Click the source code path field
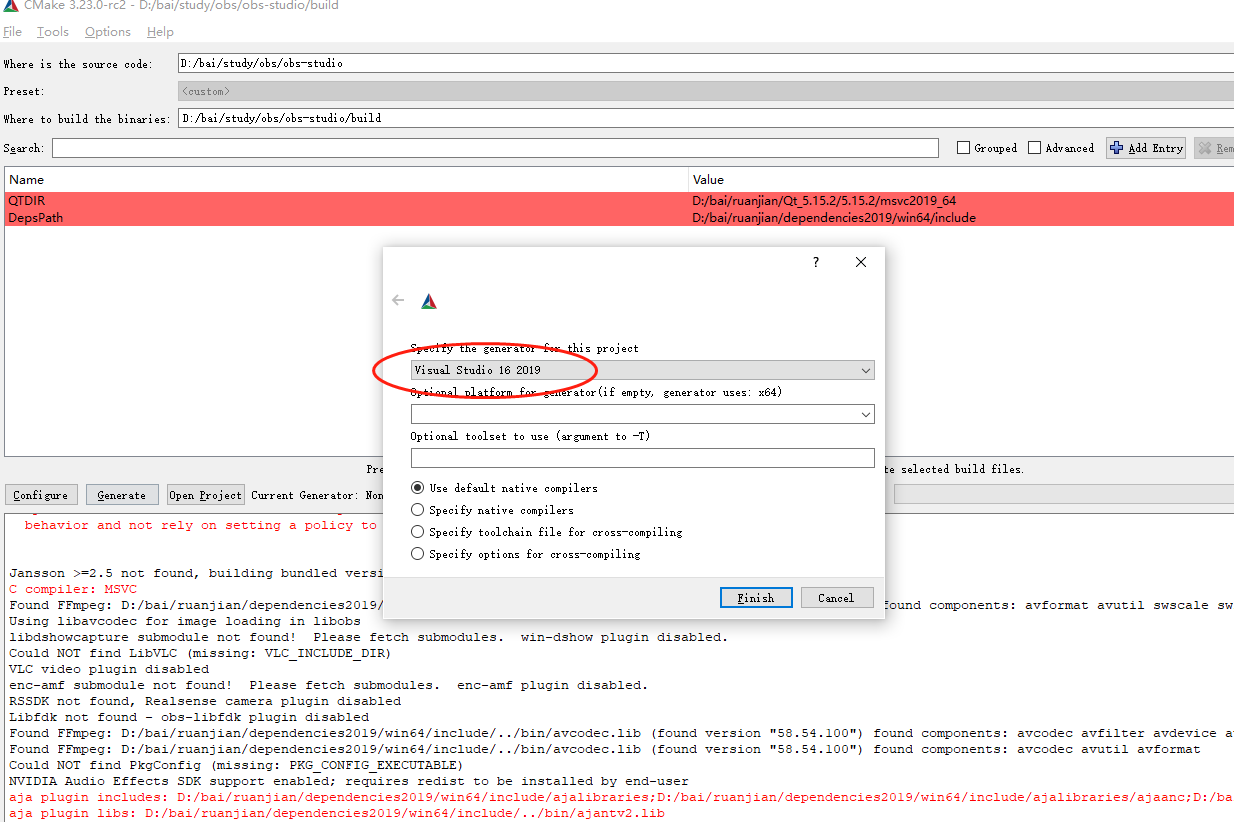 click(705, 63)
